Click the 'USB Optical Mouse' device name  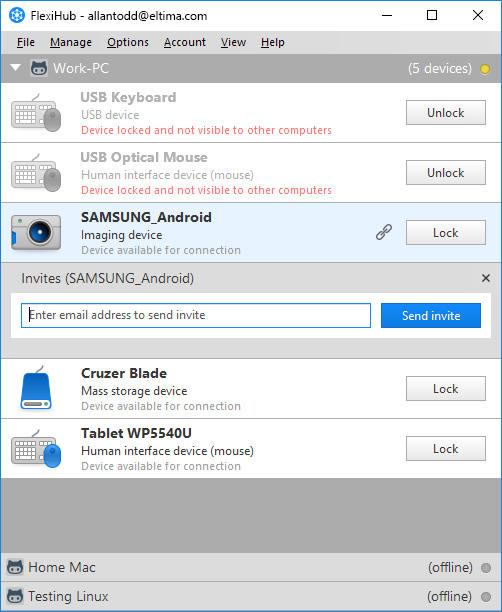pos(144,157)
